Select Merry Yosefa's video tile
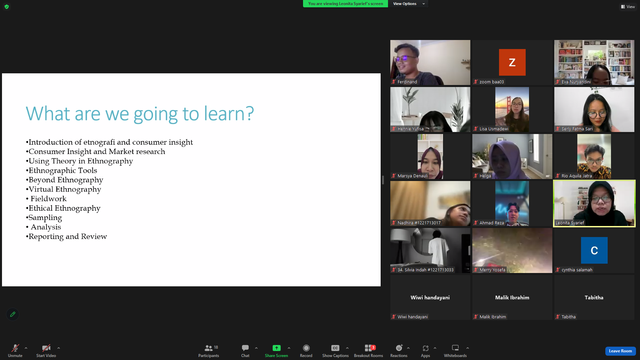Viewport: 640px width, 360px height. [512, 251]
